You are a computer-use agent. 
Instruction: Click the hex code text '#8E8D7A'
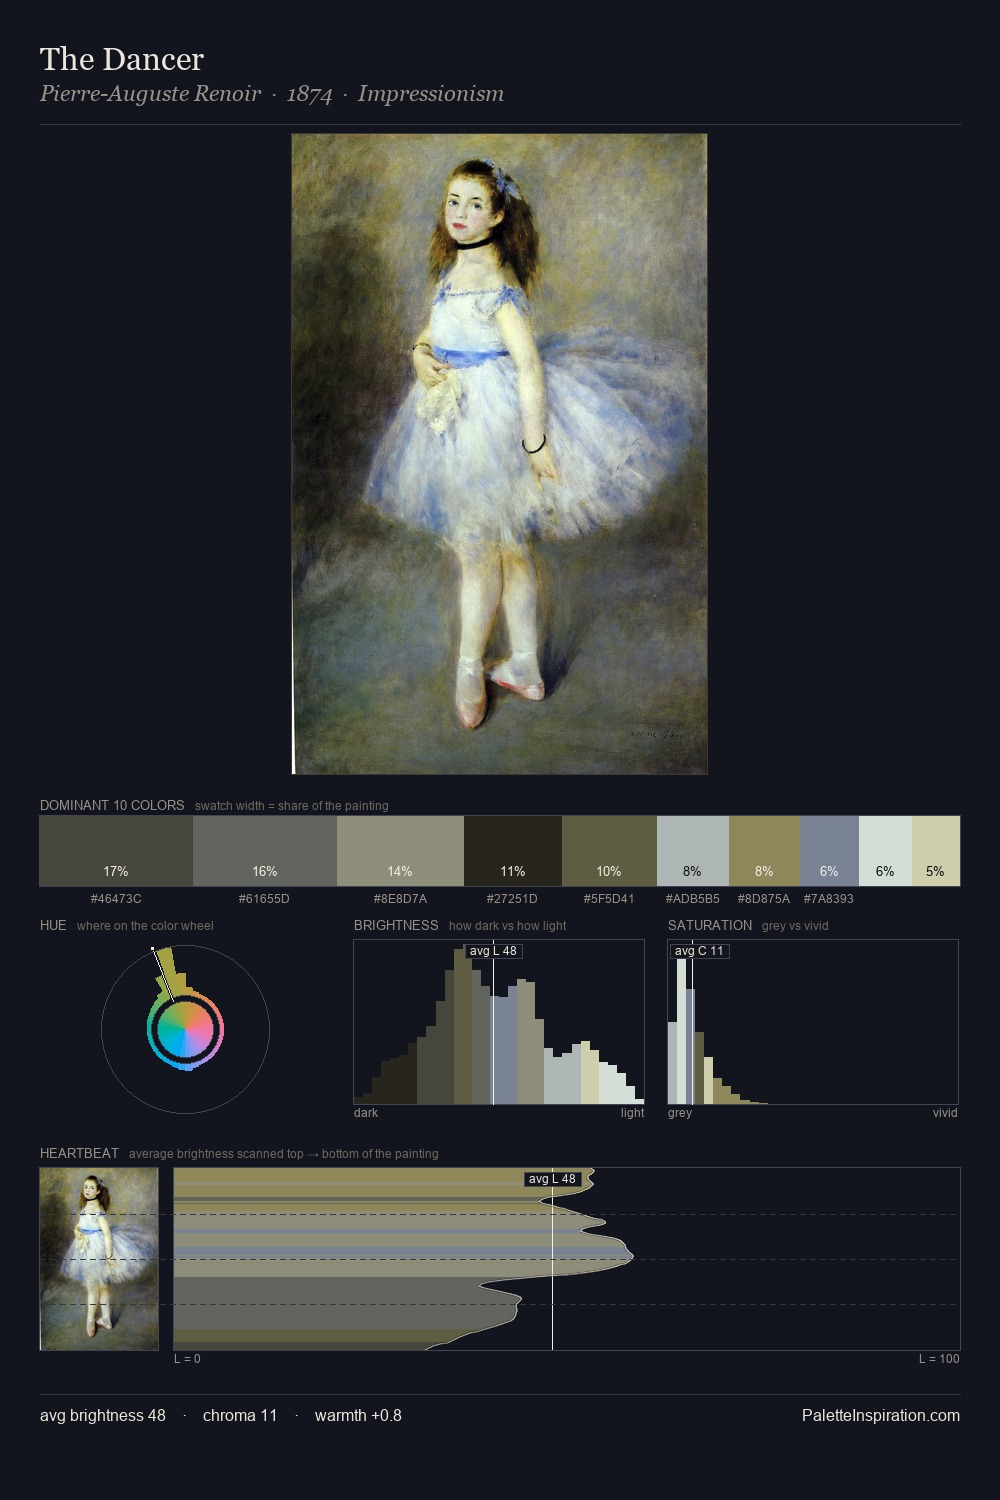pos(400,898)
